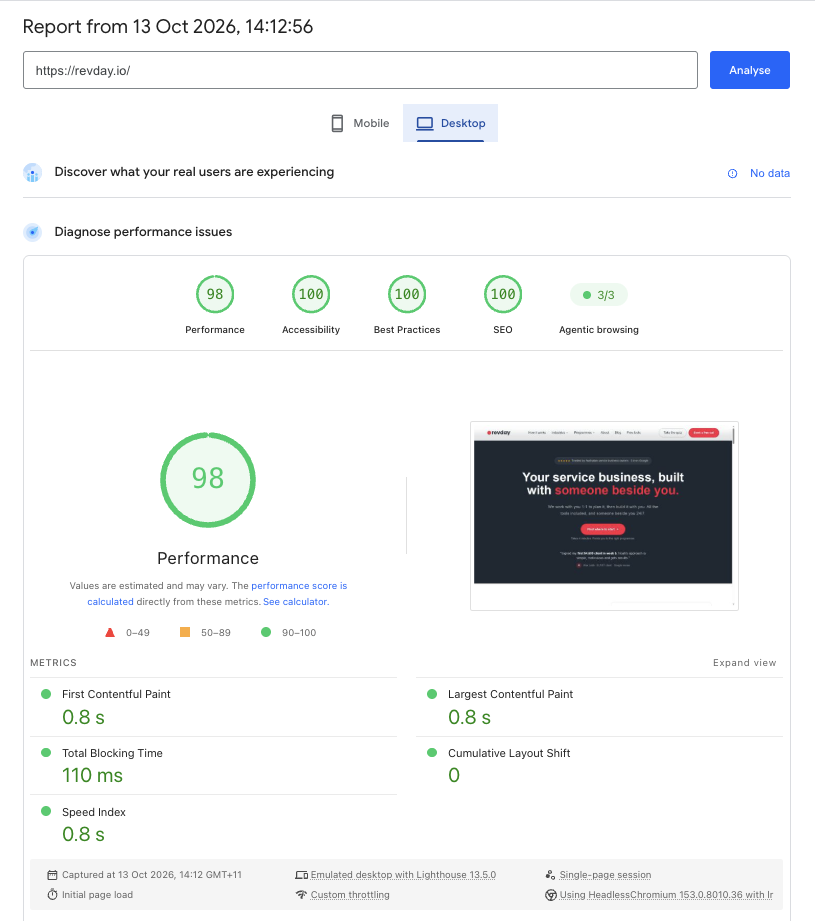Viewport: 815px width, 921px height.
Task: Click the Cumulative Layout Shift metric label
Action: [x=509, y=753]
